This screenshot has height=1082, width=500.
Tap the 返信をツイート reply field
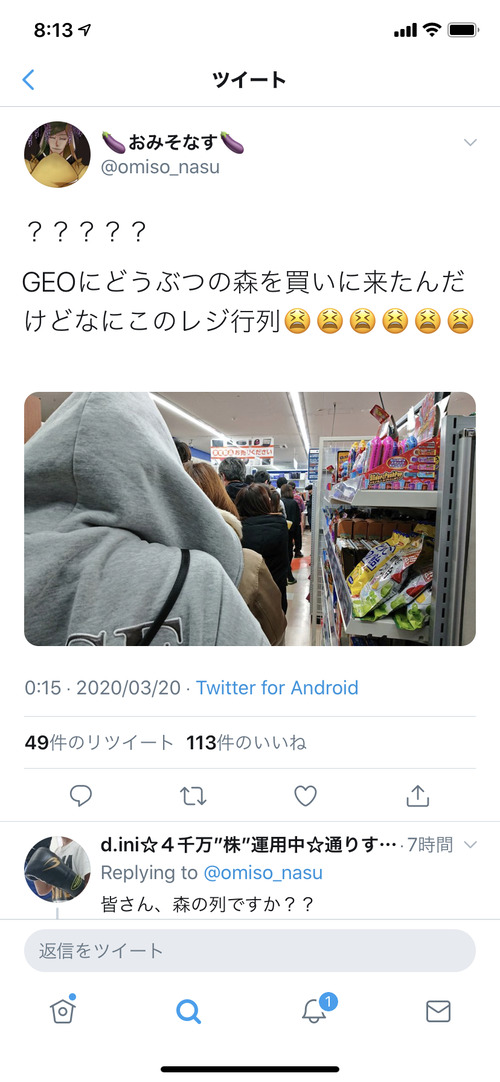coord(250,950)
